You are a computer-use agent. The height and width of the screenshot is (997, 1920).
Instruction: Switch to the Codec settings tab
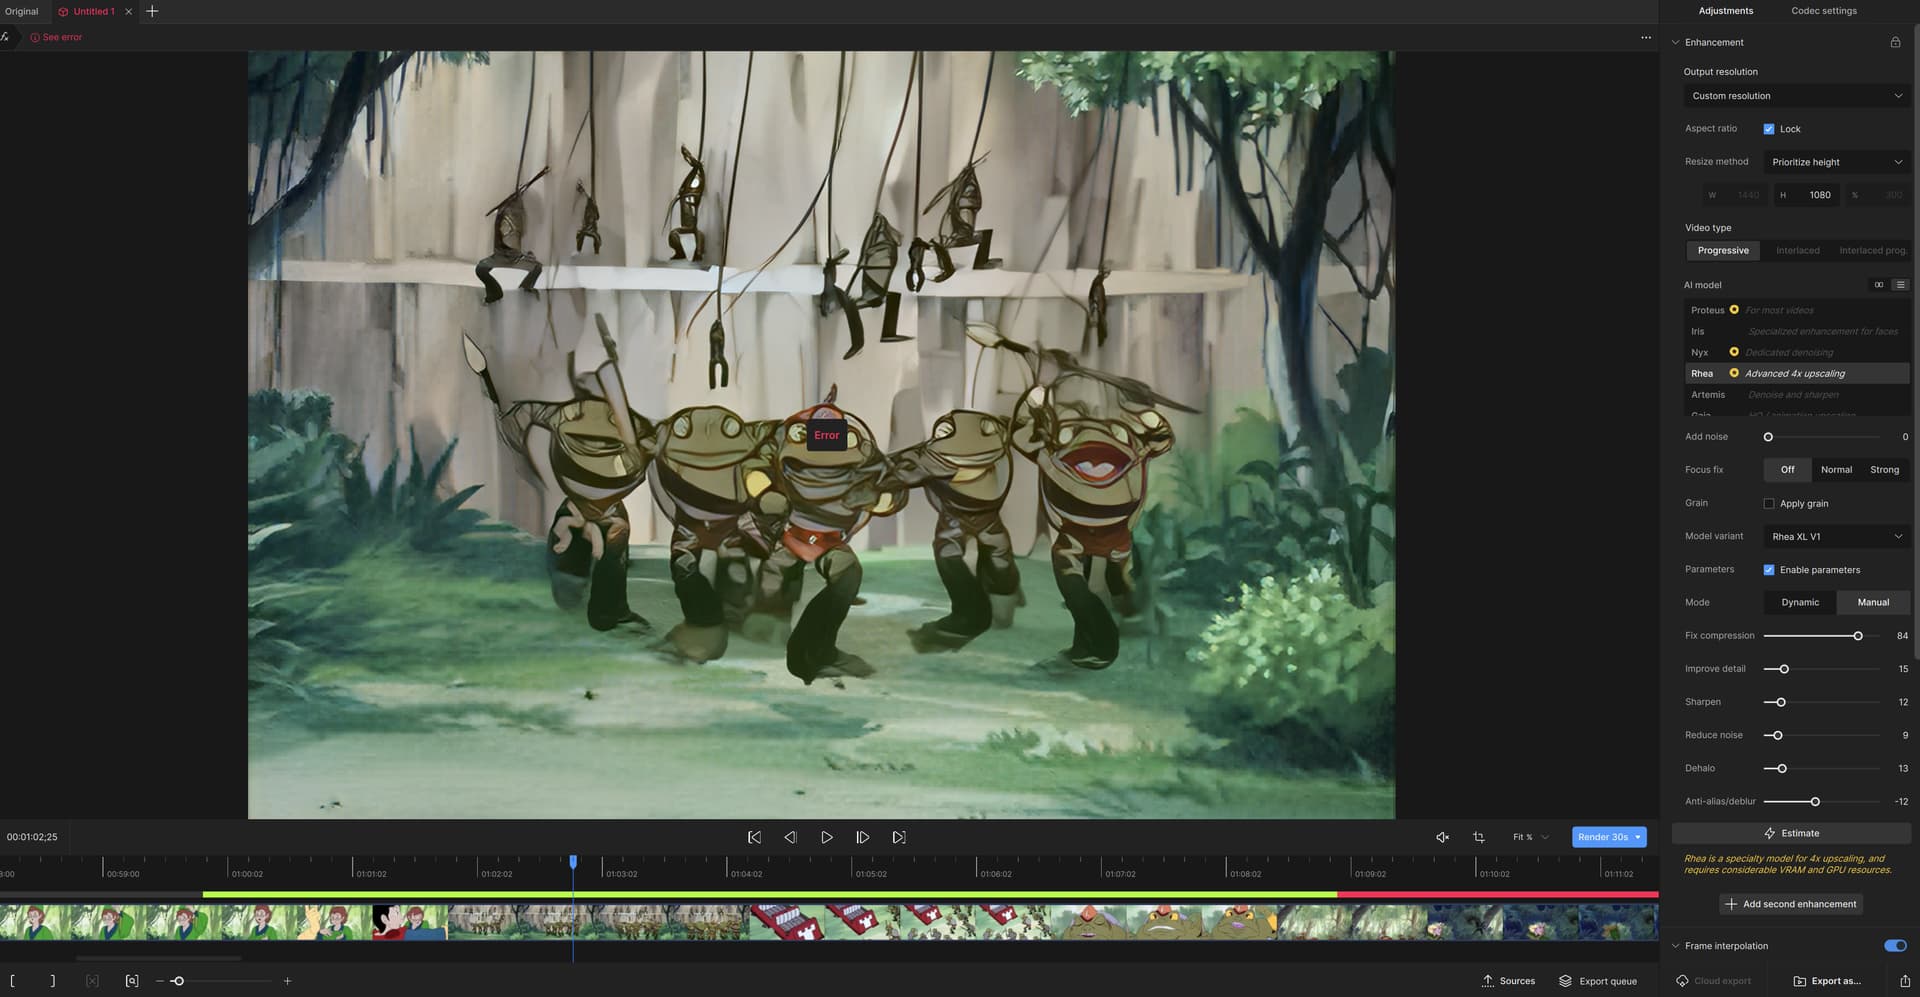tap(1823, 11)
